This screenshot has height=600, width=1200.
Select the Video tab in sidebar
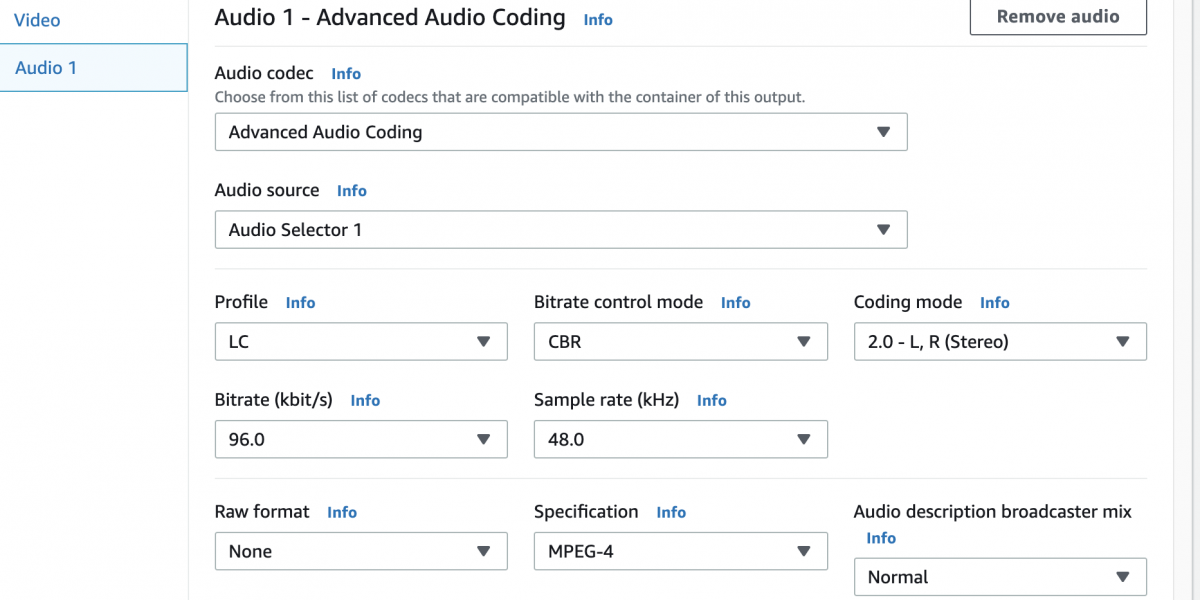(x=37, y=20)
